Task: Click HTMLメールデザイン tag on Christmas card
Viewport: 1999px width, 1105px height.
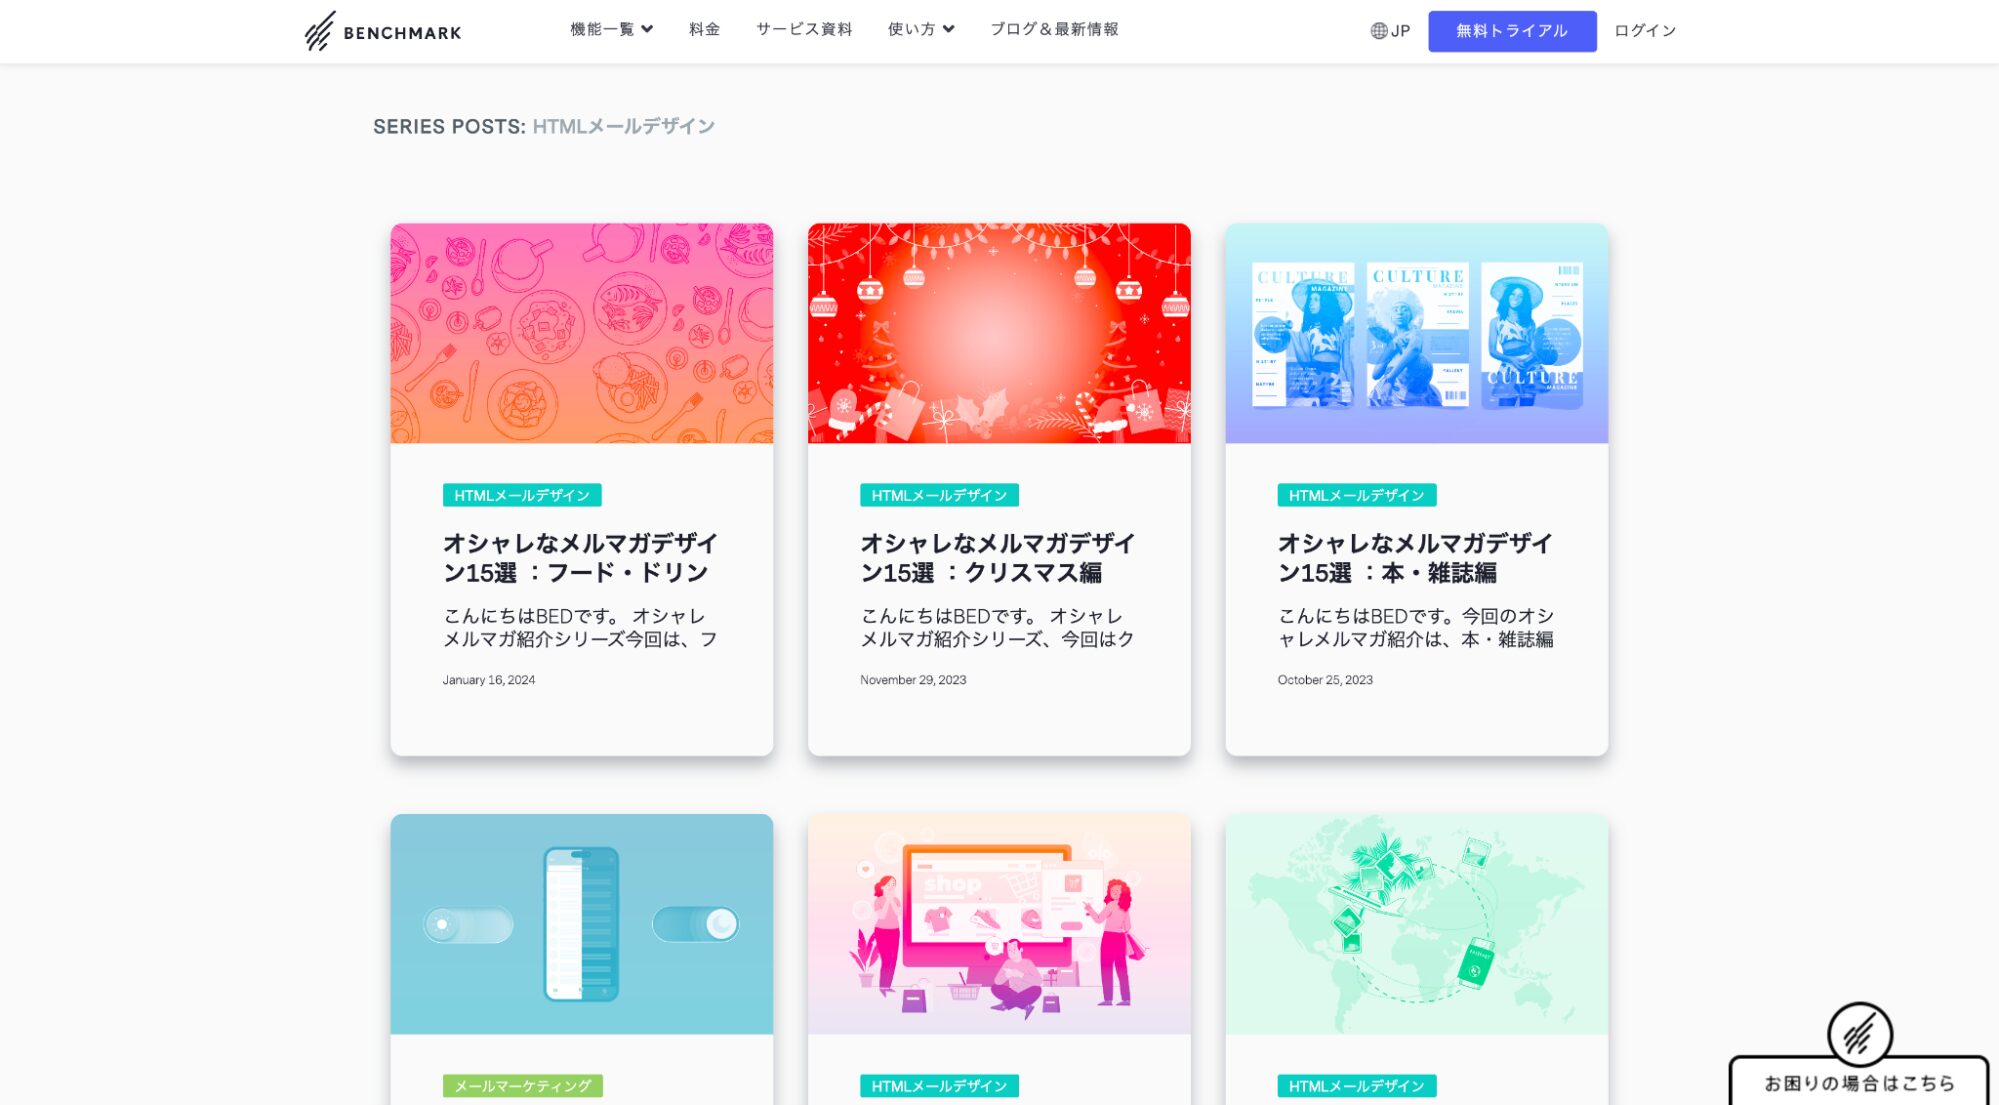Action: 938,495
